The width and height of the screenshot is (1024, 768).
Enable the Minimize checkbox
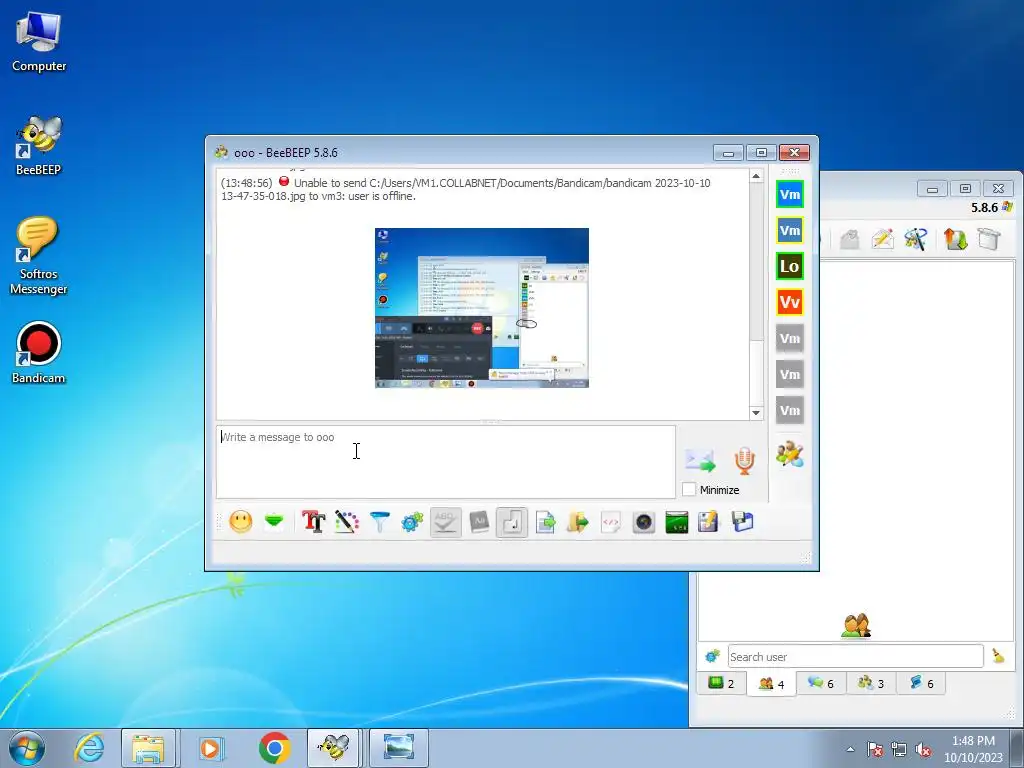[x=688, y=489]
